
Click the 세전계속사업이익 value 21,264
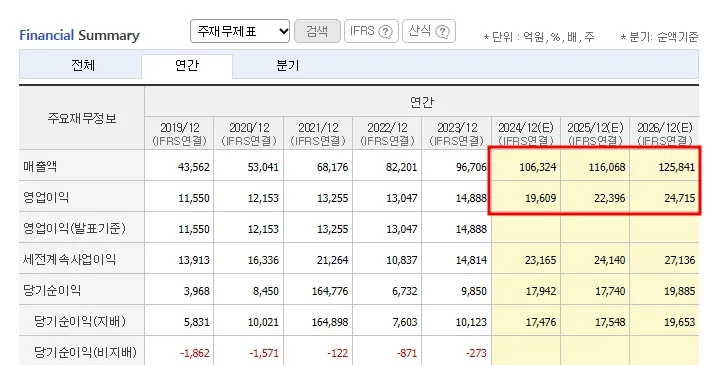point(333,260)
